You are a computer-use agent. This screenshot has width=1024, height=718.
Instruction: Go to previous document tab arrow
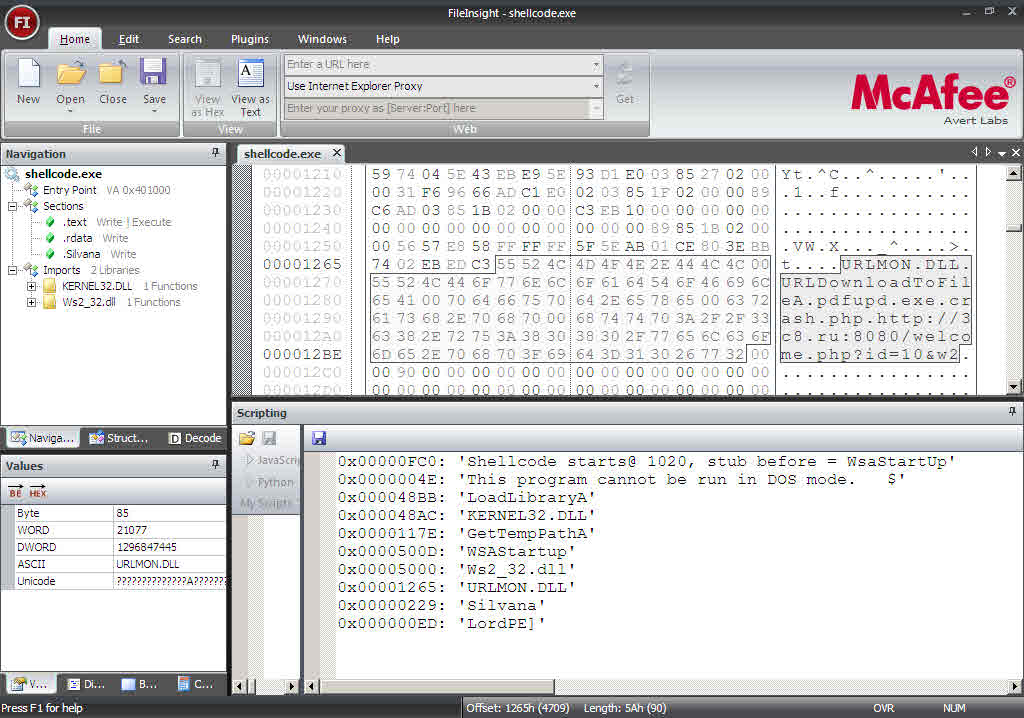974,152
